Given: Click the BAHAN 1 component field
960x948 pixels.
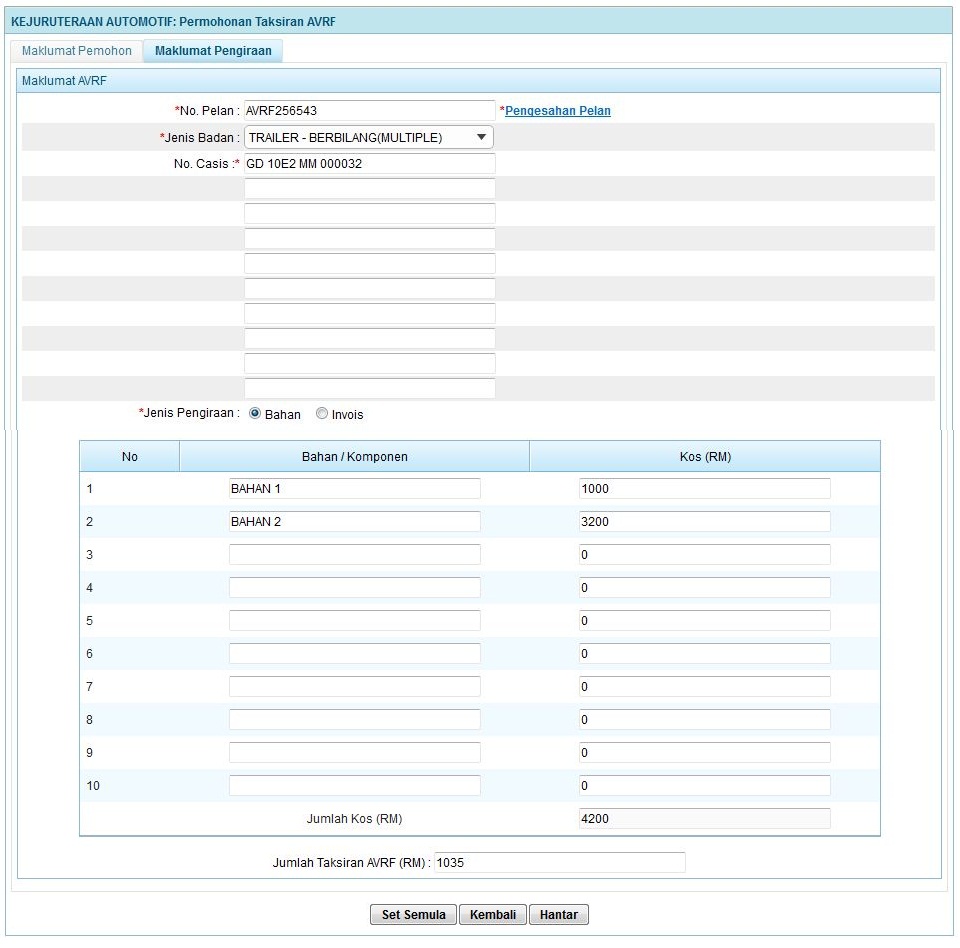Looking at the screenshot, I should point(354,489).
